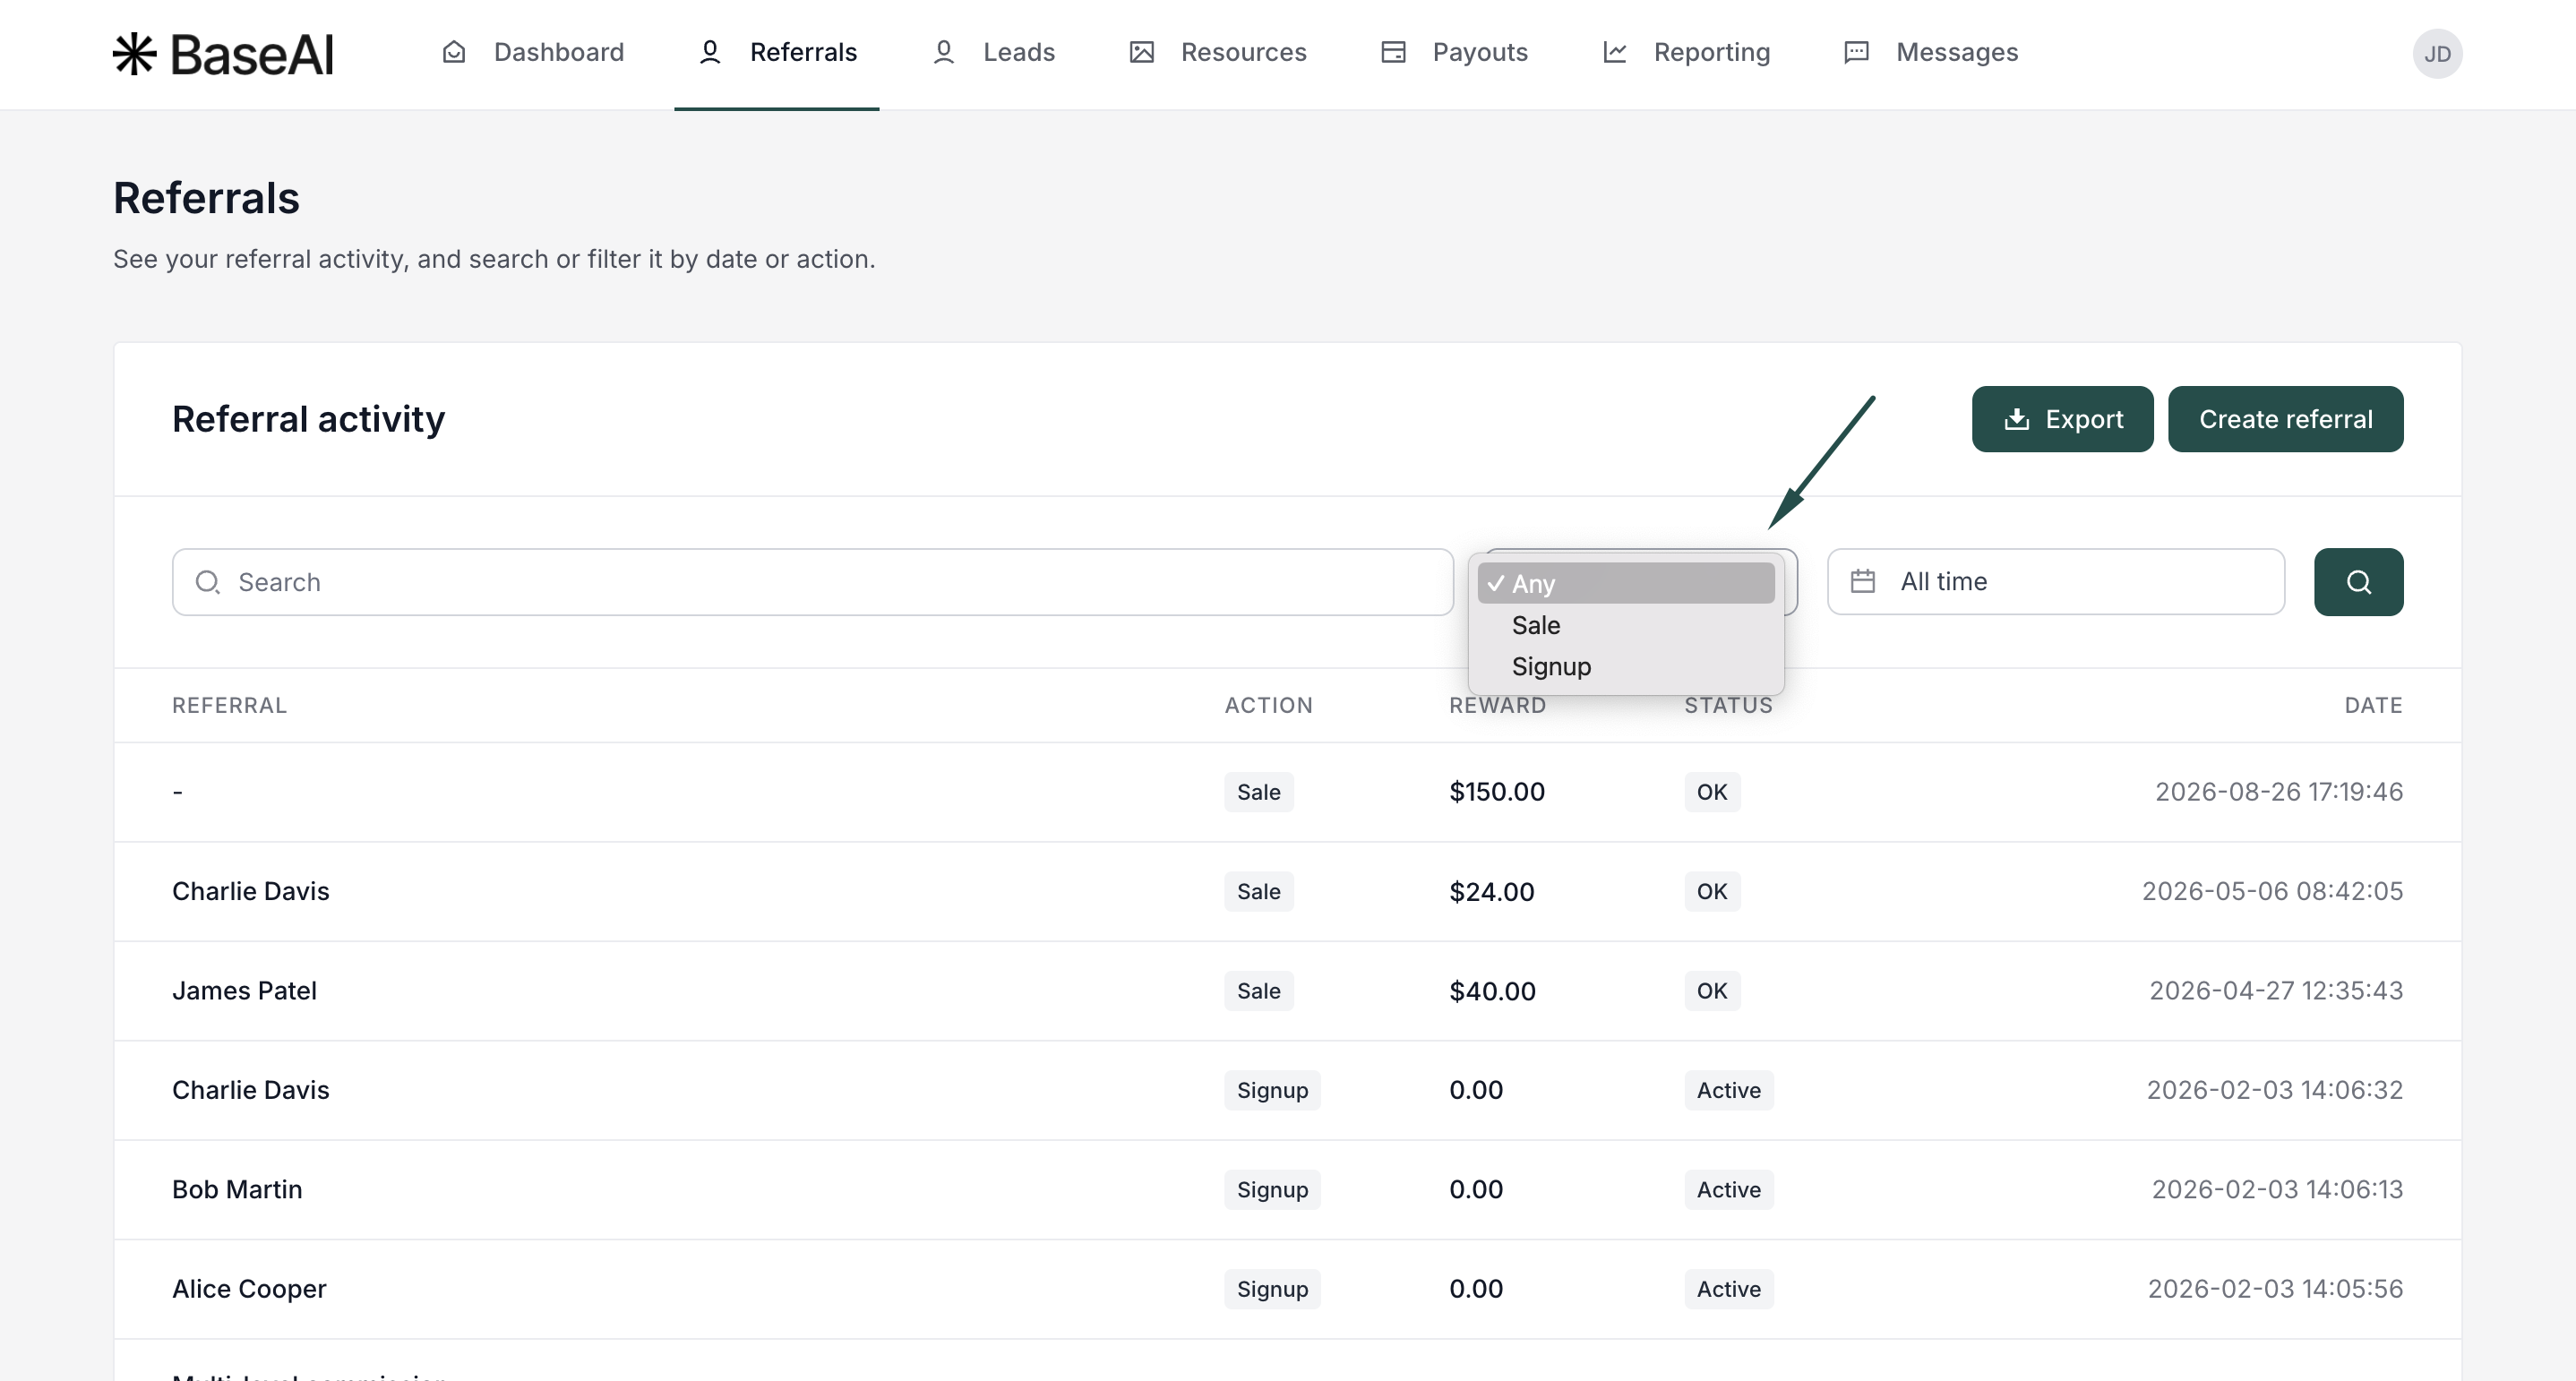Focus the Search input field
The height and width of the screenshot is (1381, 2576).
[812, 582]
